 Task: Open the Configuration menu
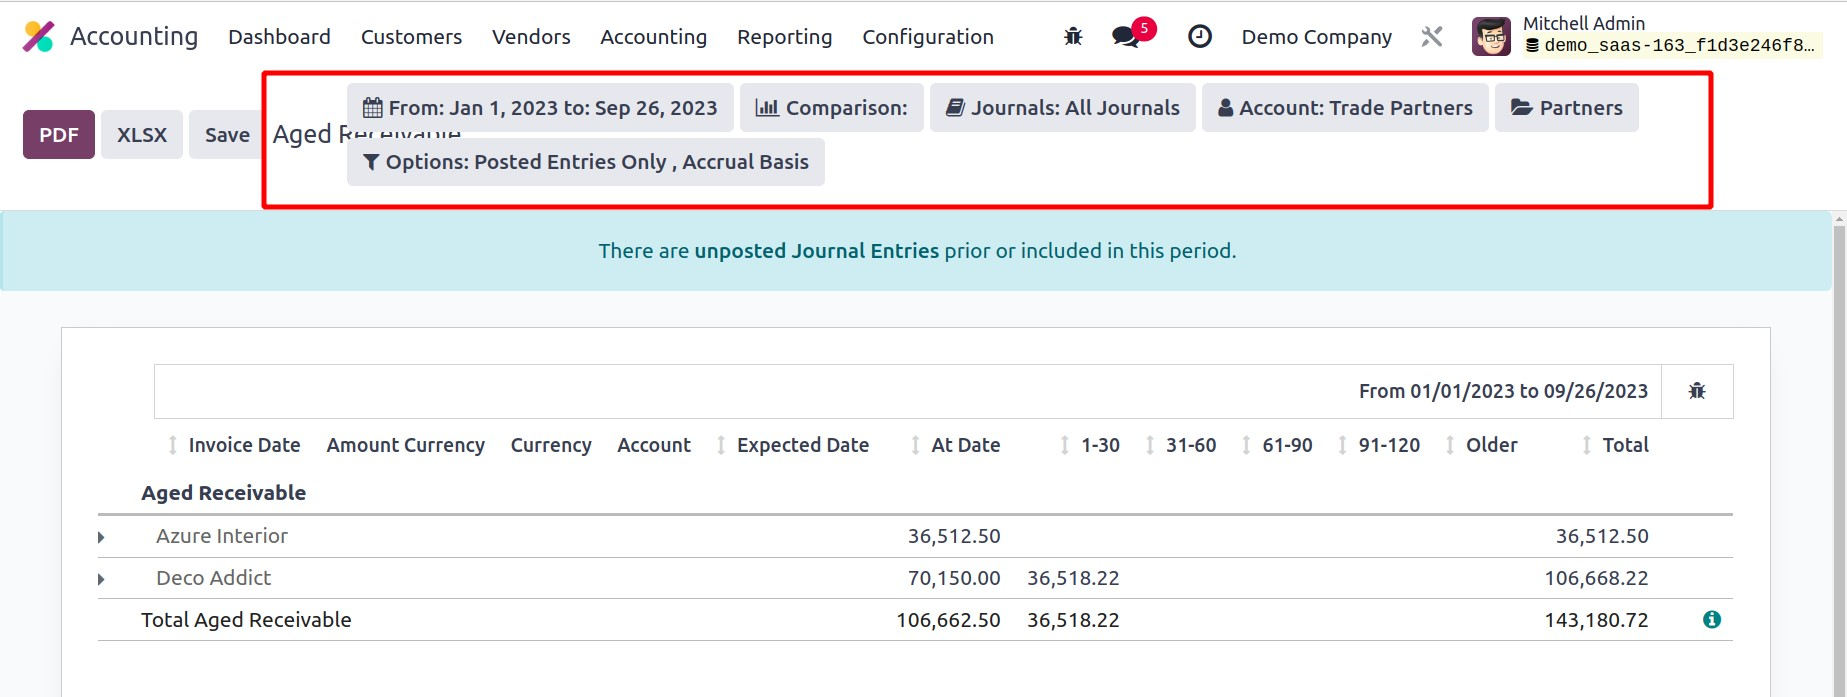927,37
